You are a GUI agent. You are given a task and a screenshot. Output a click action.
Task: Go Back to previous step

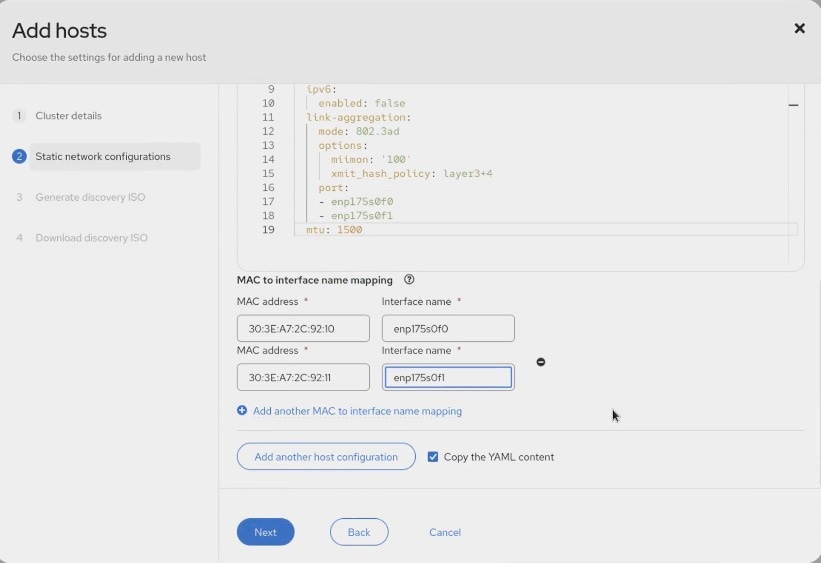tap(359, 532)
